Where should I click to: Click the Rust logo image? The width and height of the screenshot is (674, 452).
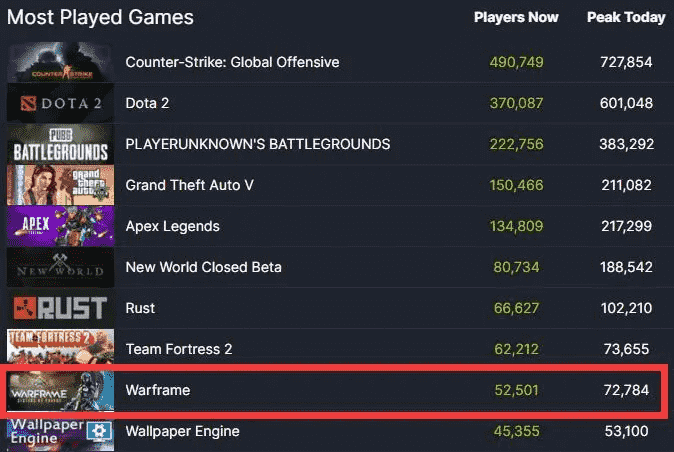pyautogui.click(x=61, y=308)
